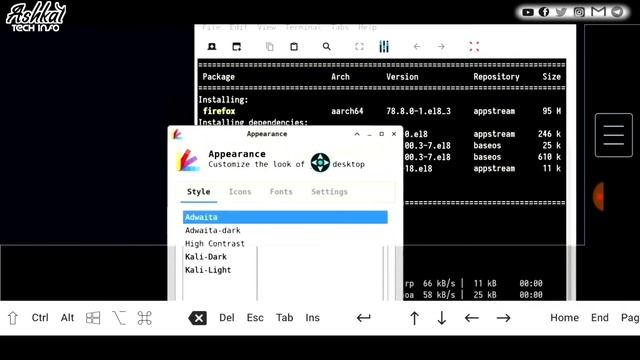Click the Repository column header in terminal

tap(496, 77)
